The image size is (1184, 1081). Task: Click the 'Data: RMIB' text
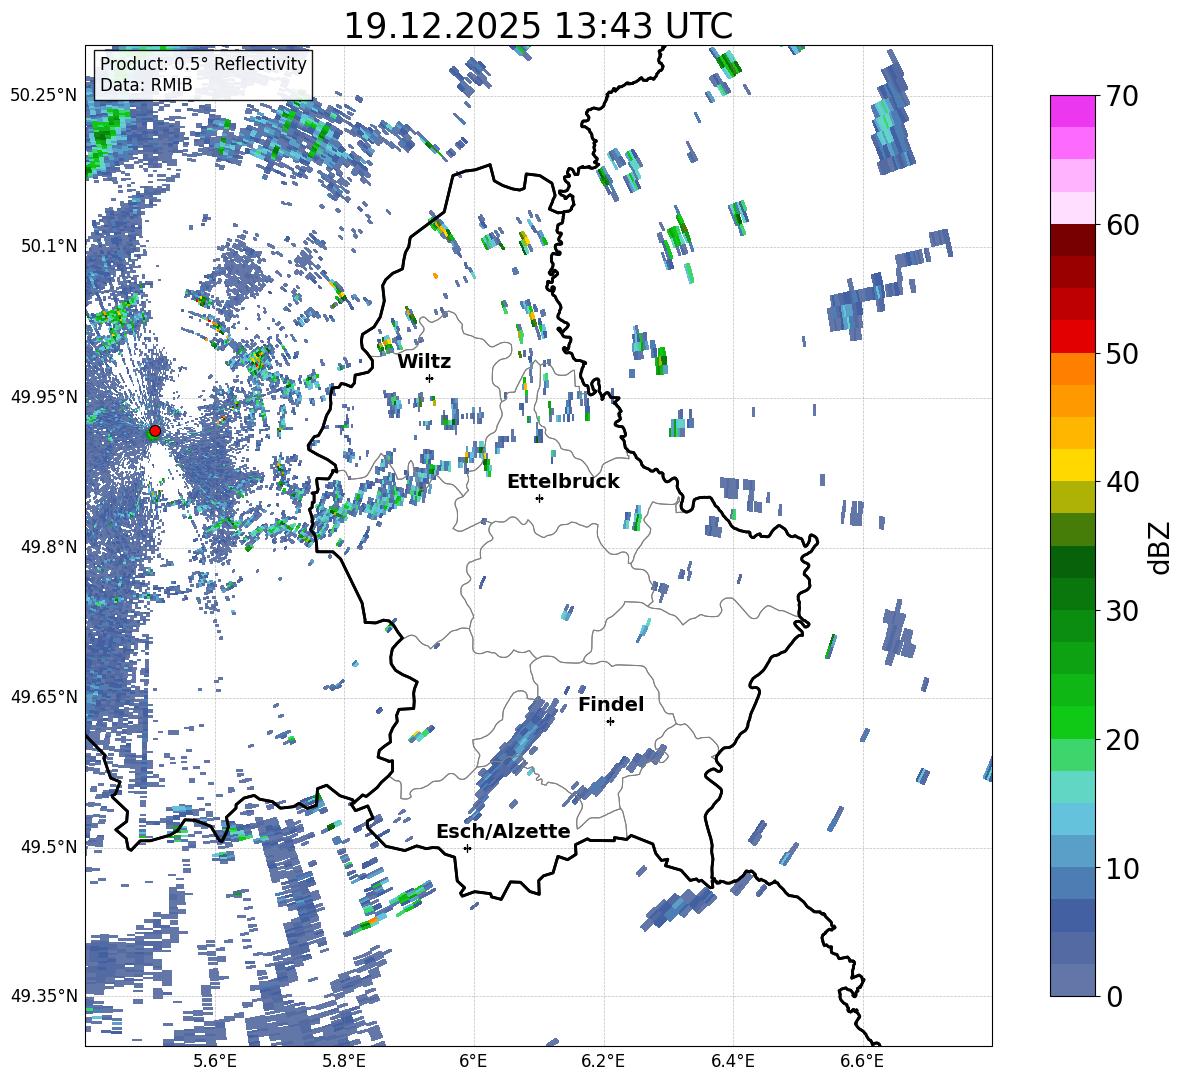click(x=146, y=85)
